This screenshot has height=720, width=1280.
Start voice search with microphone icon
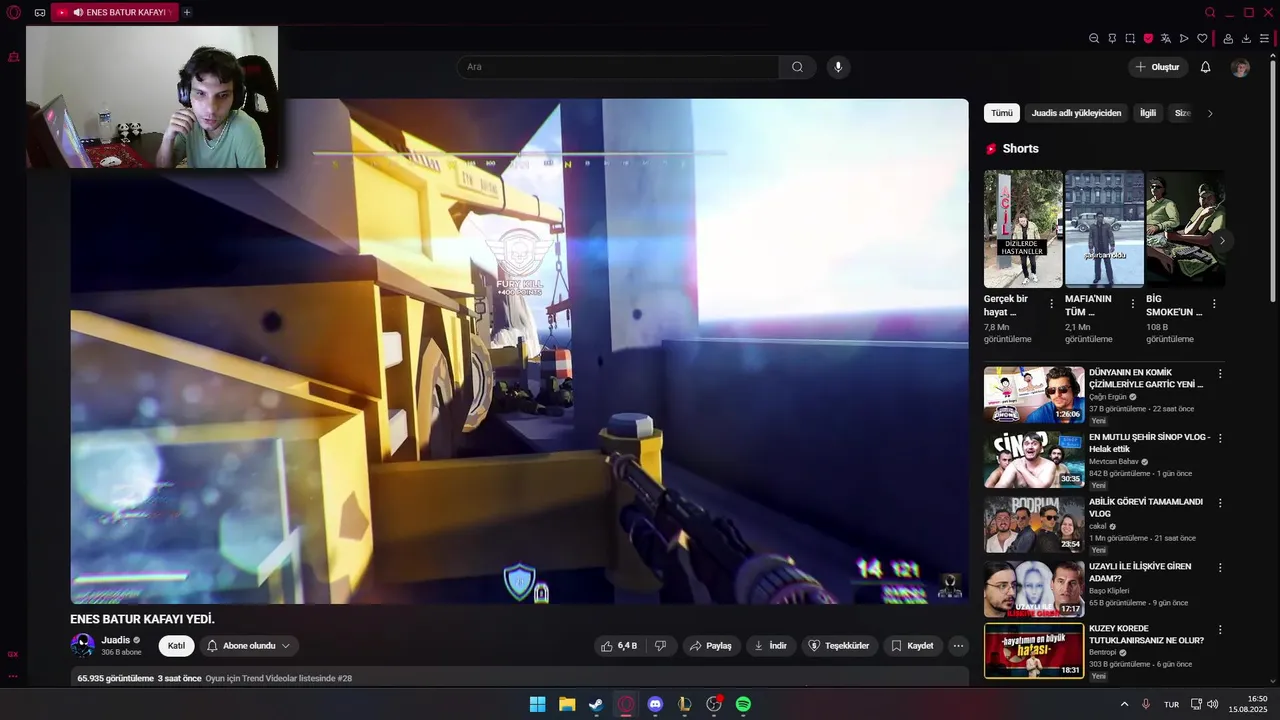(x=838, y=67)
